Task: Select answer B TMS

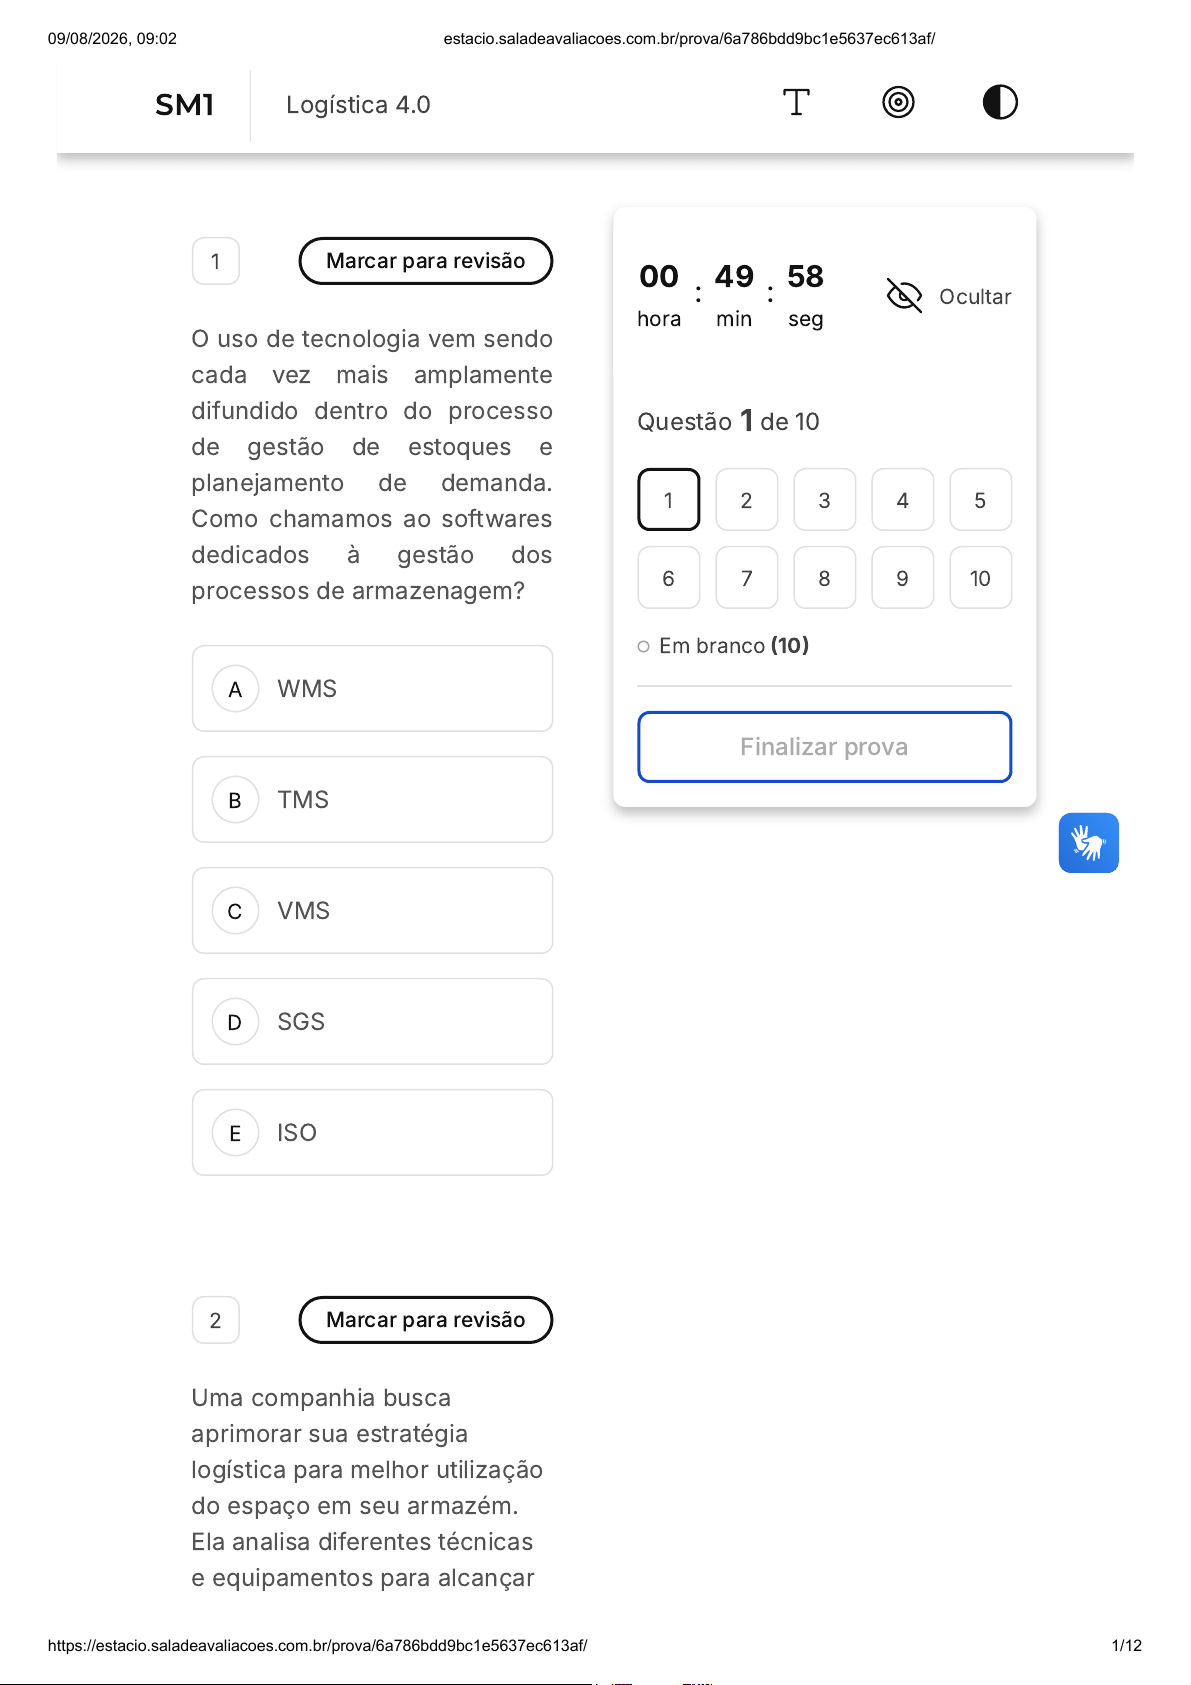Action: (372, 800)
